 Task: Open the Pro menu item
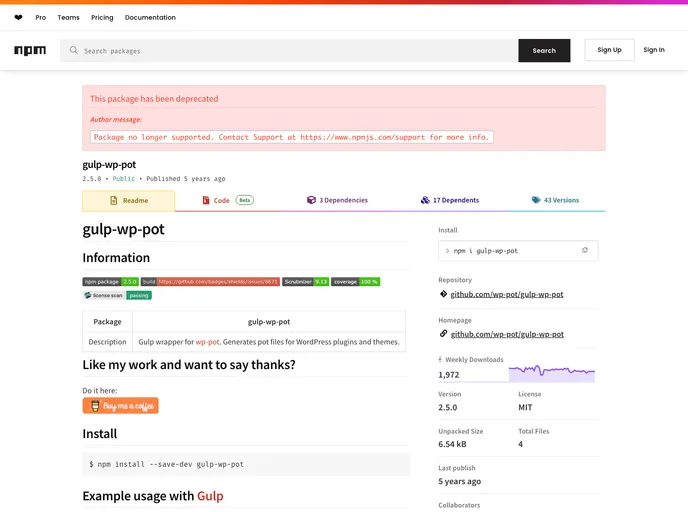coord(40,18)
